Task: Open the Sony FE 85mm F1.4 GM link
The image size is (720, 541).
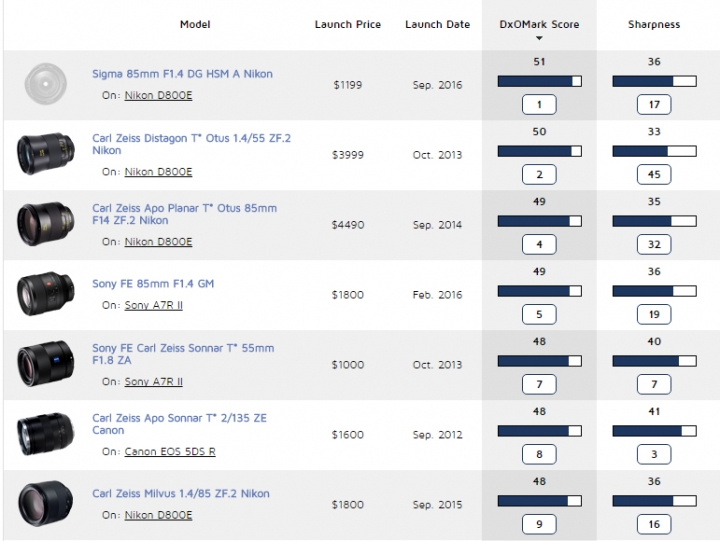Action: (x=153, y=284)
